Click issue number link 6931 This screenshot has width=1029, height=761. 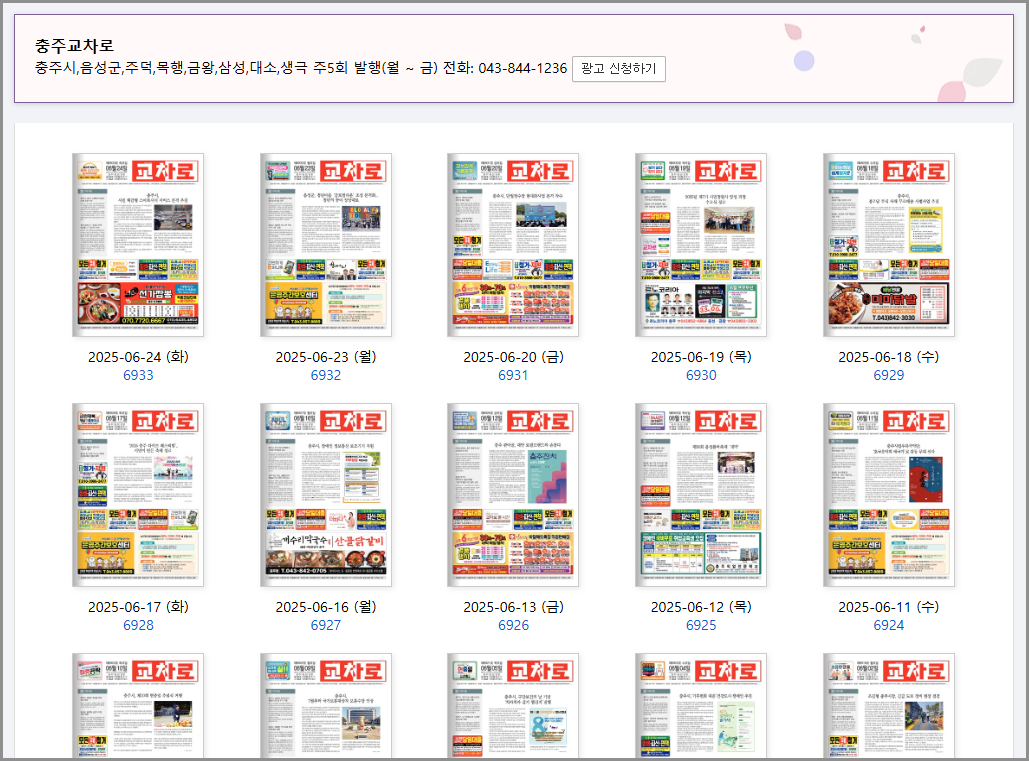pos(513,375)
